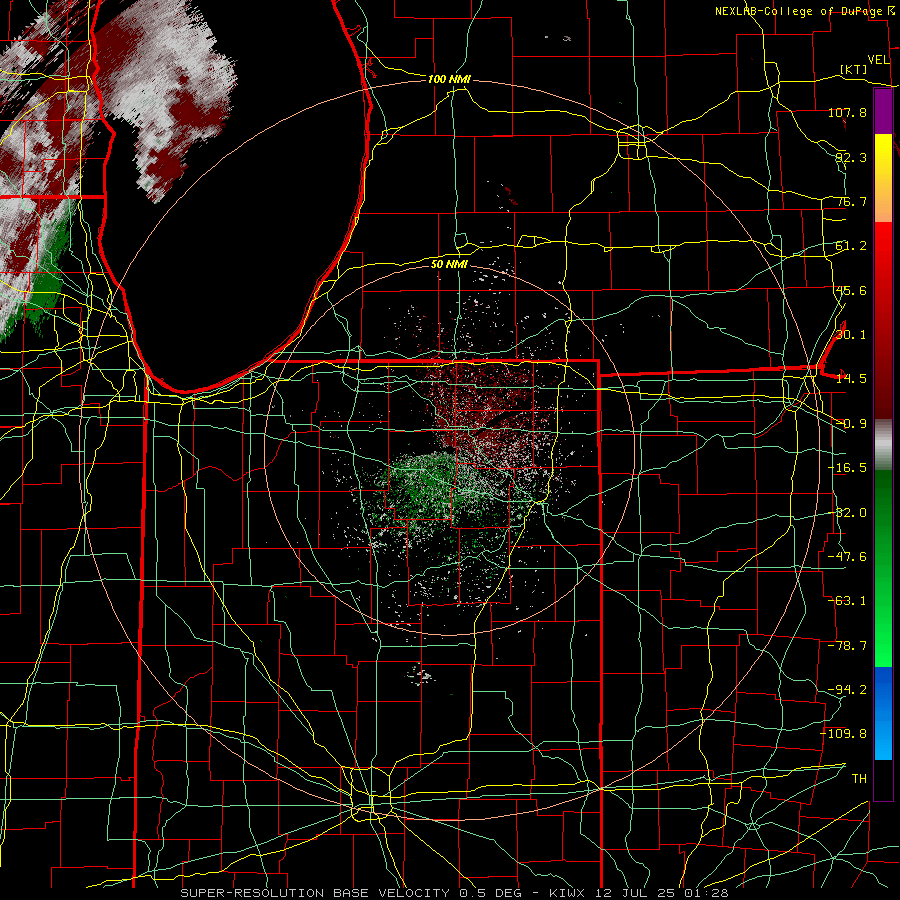
Task: Select the 107.8 velocity scale value
Action: tap(847, 112)
